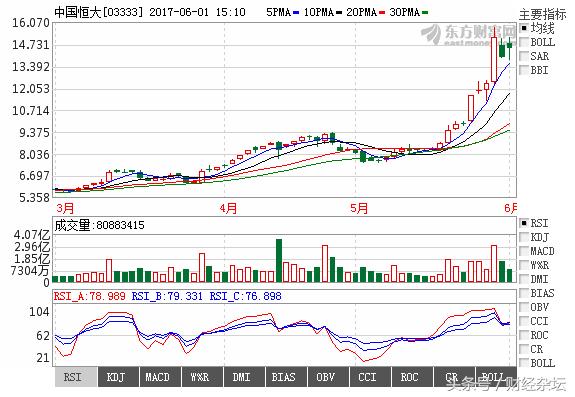The height and width of the screenshot is (397, 575).
Task: Click the 5月 axis label
Action: (x=359, y=208)
